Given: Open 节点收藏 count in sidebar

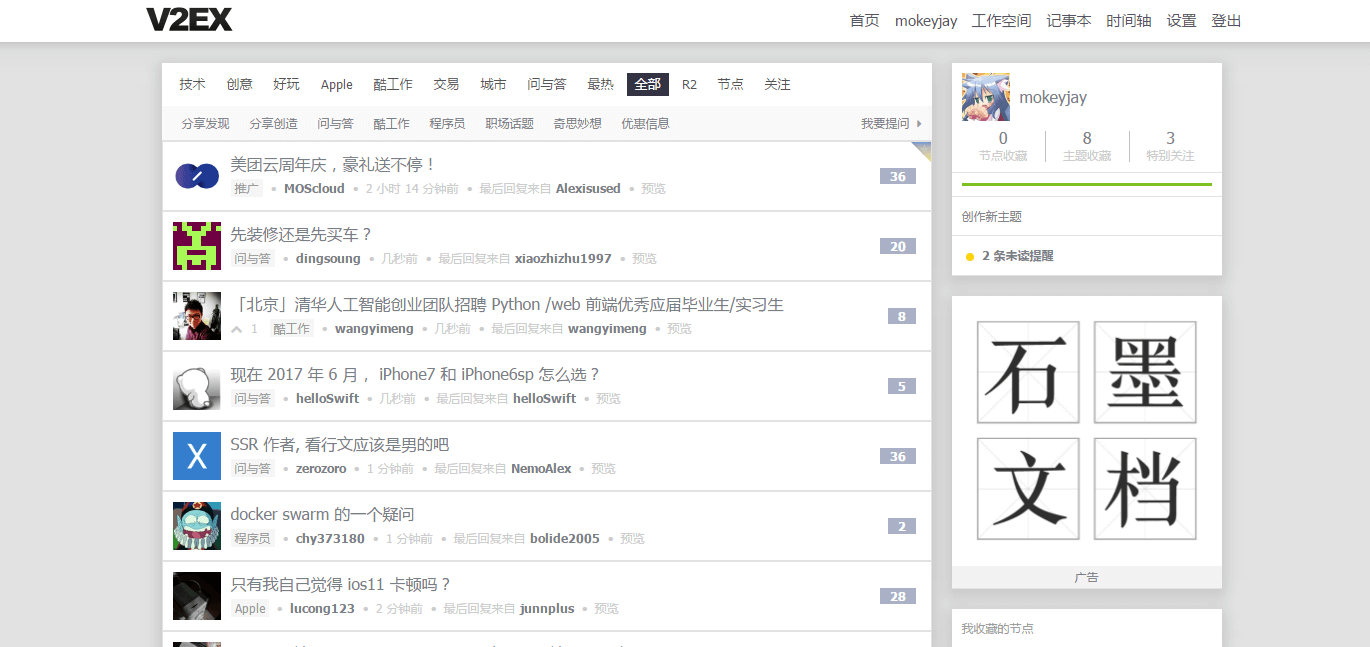Looking at the screenshot, I should pos(1003,146).
